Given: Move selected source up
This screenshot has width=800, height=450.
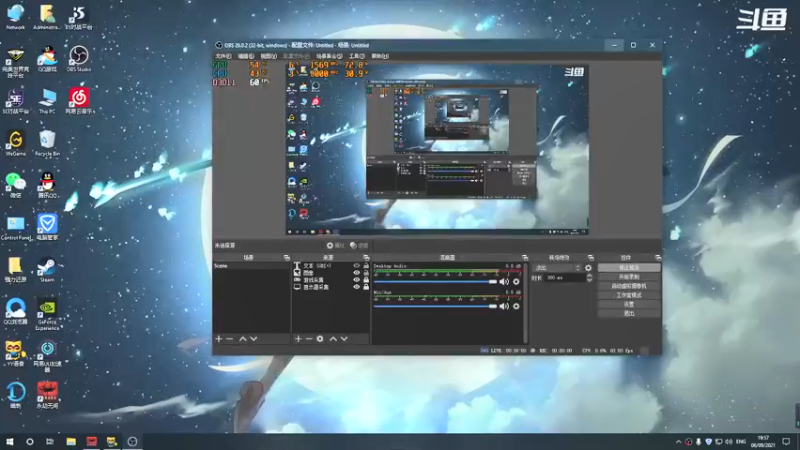Looking at the screenshot, I should [x=333, y=339].
